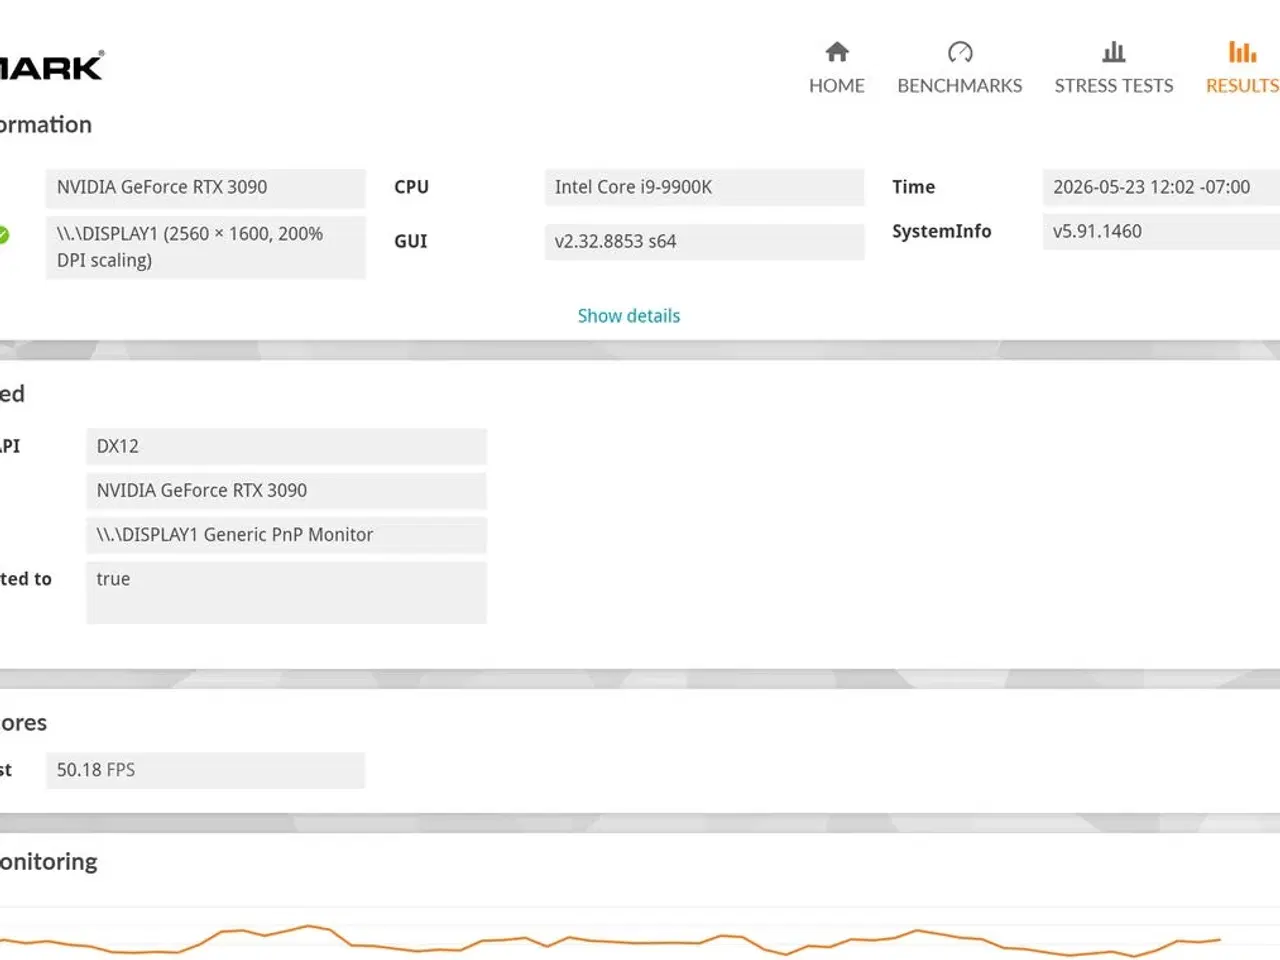Click the 'true' setting value
Screen dimensions: 1280x960
click(286, 592)
